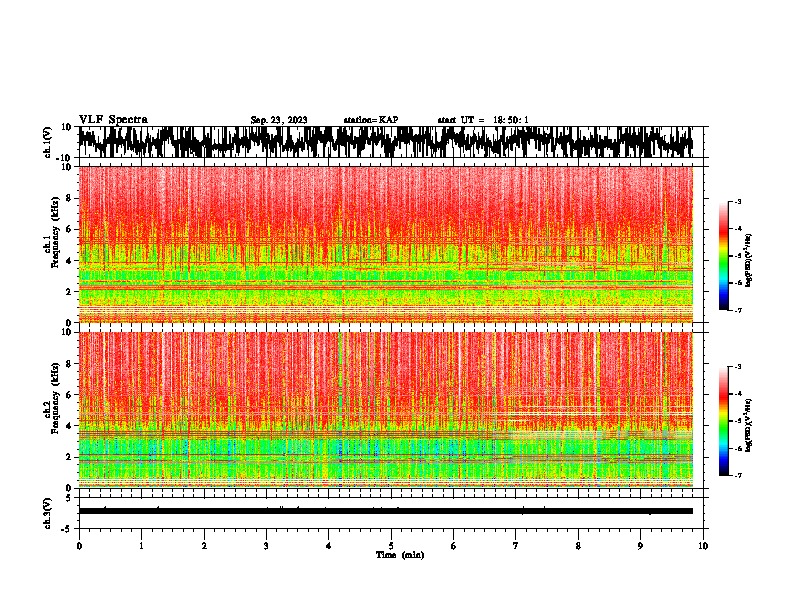Screen dimensions: 792x612
Task: Click the ch.1 colorbar "-7" value label
Action: coord(737,310)
